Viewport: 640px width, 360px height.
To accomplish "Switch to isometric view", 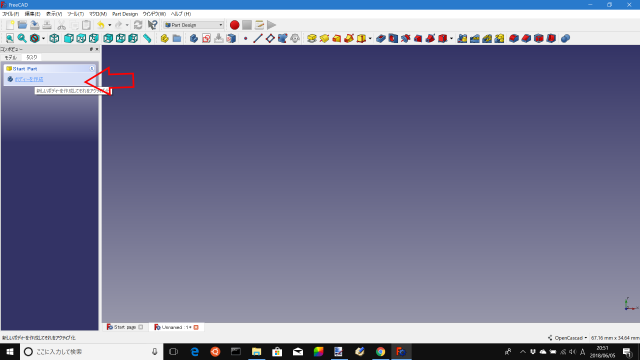I will point(54,38).
